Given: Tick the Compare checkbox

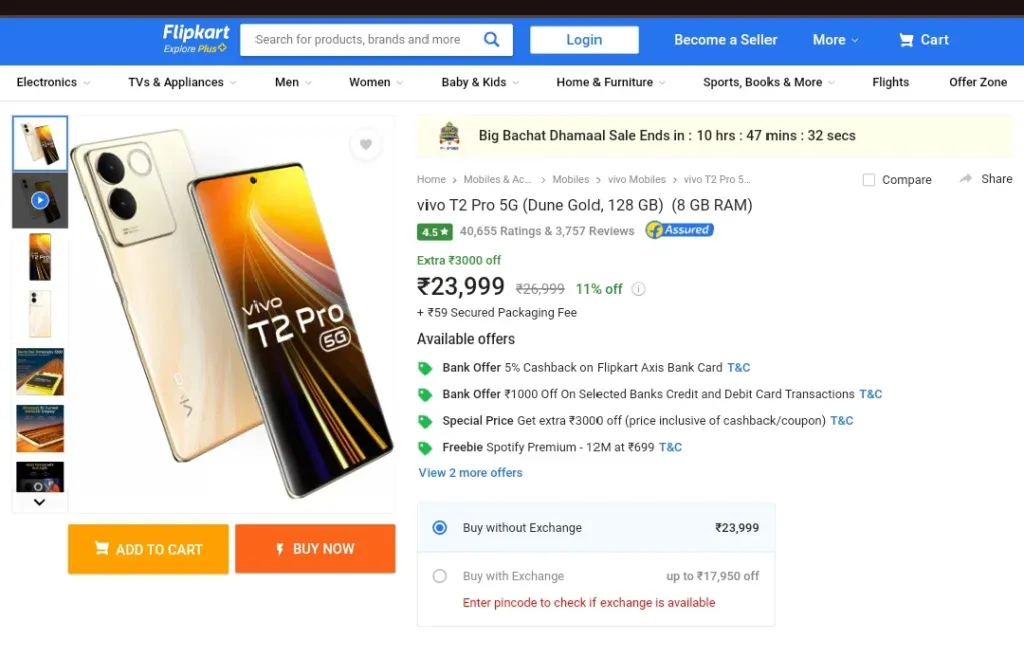Looking at the screenshot, I should pyautogui.click(x=869, y=180).
